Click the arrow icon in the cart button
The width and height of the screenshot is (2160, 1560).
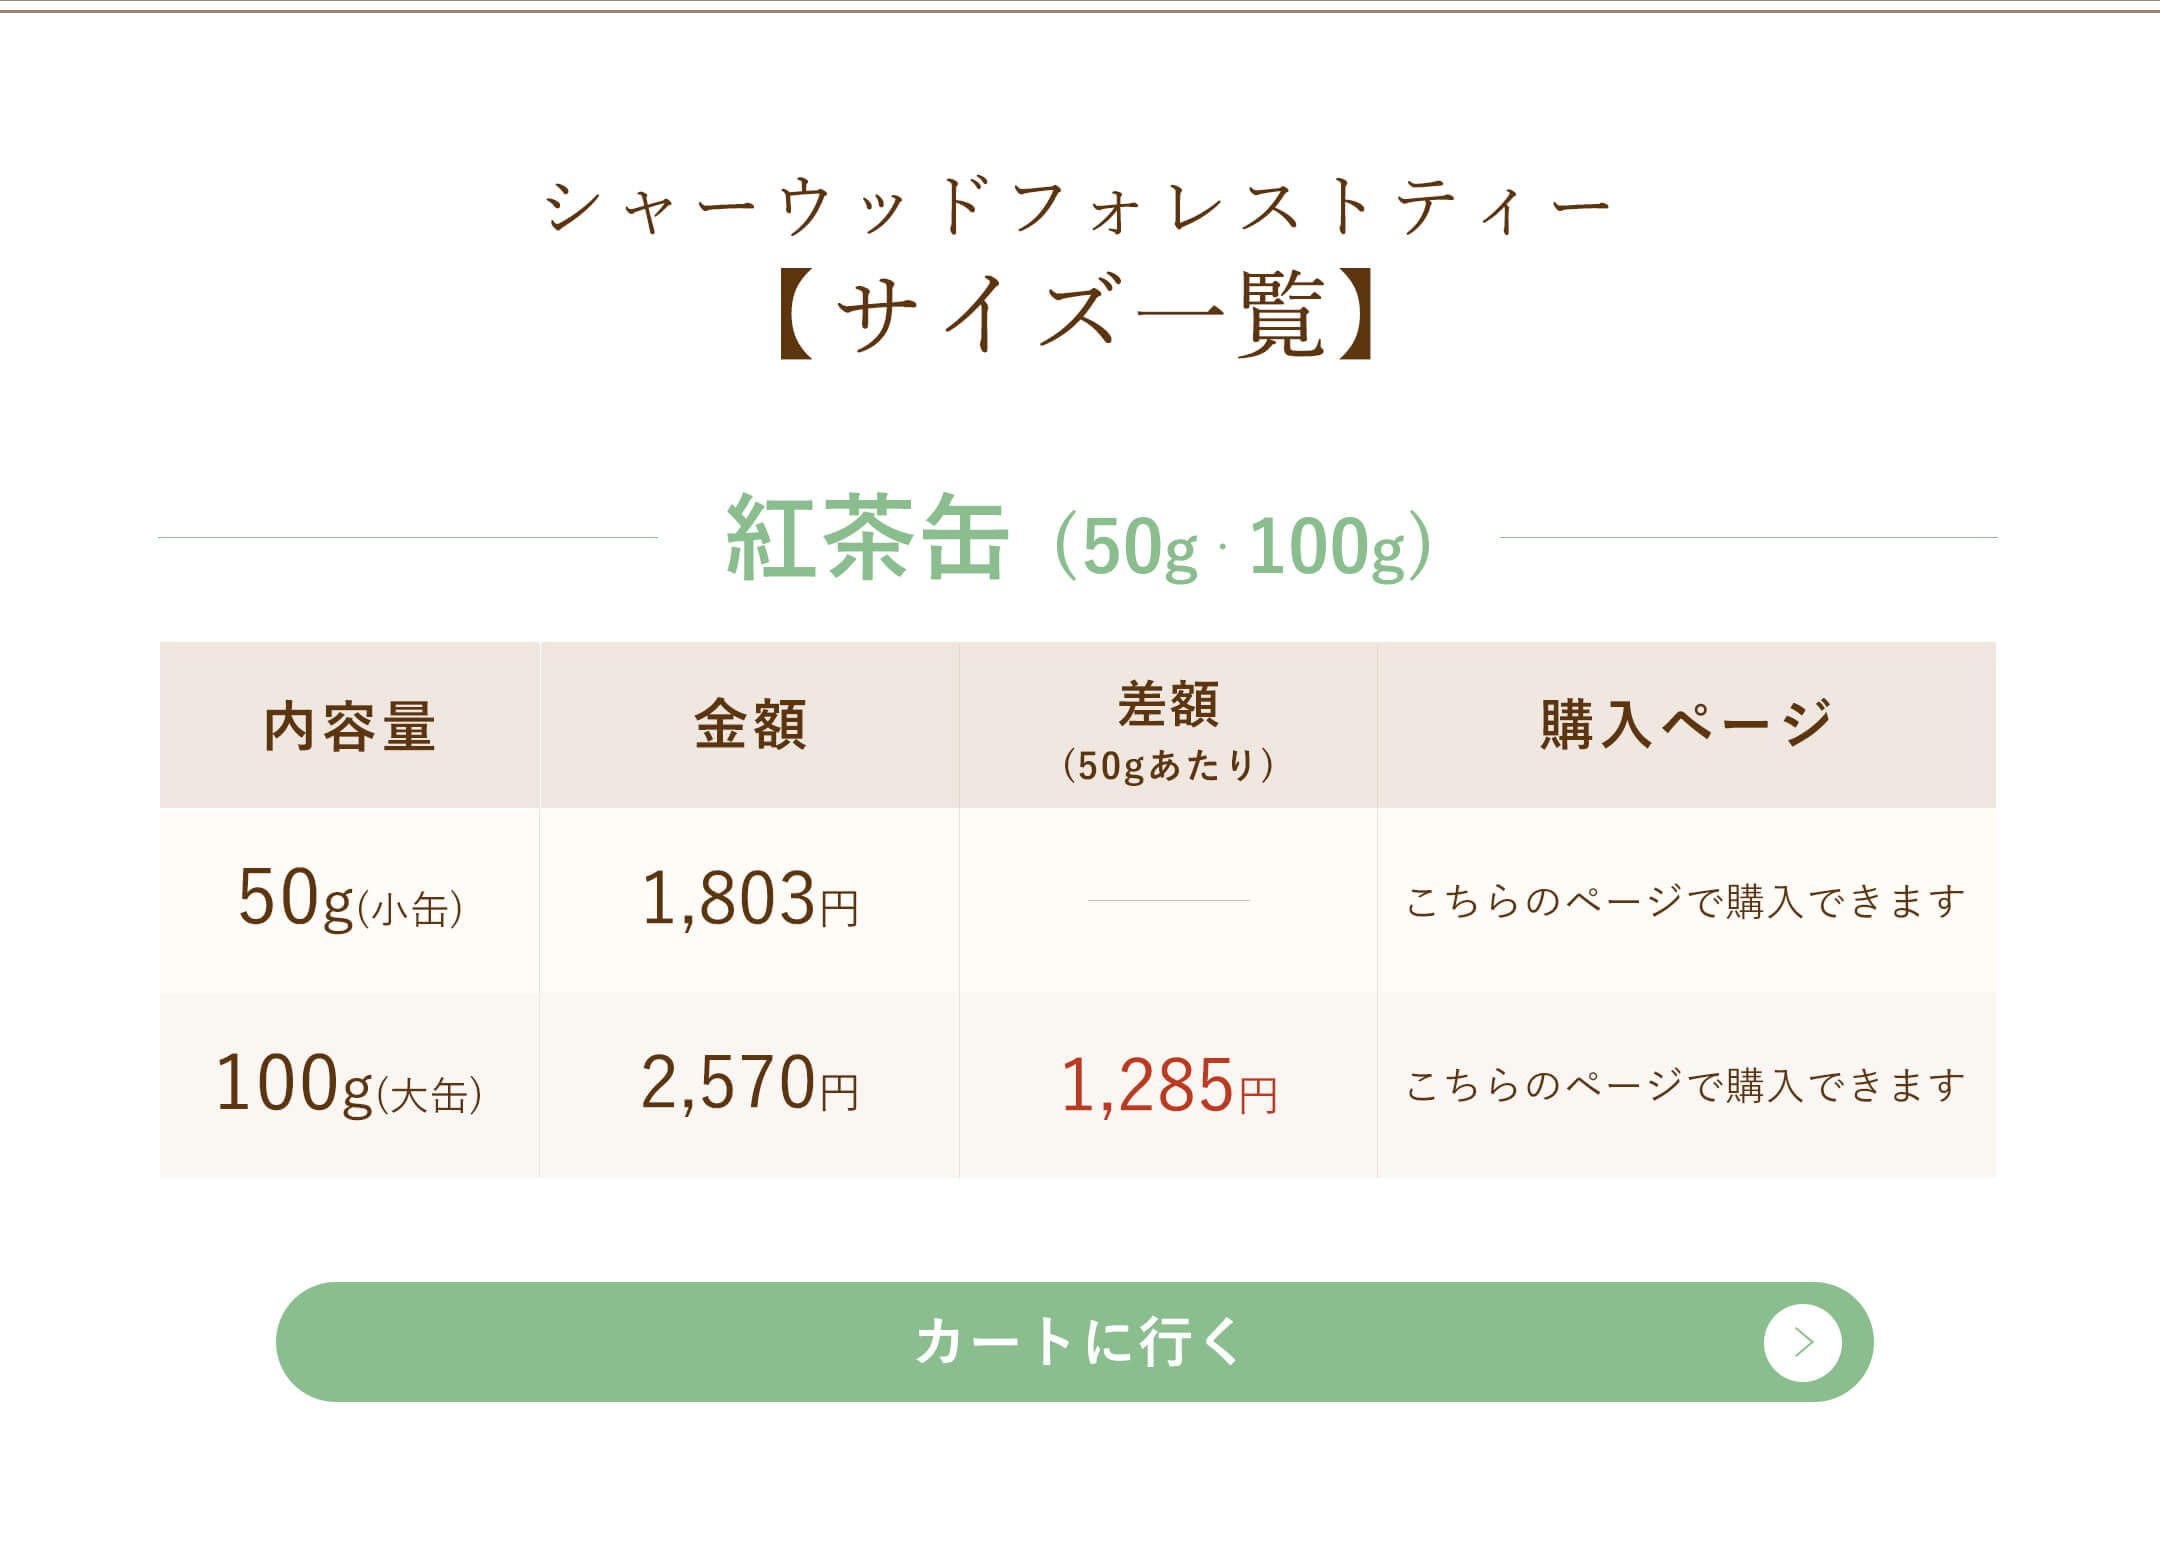click(x=1802, y=1342)
